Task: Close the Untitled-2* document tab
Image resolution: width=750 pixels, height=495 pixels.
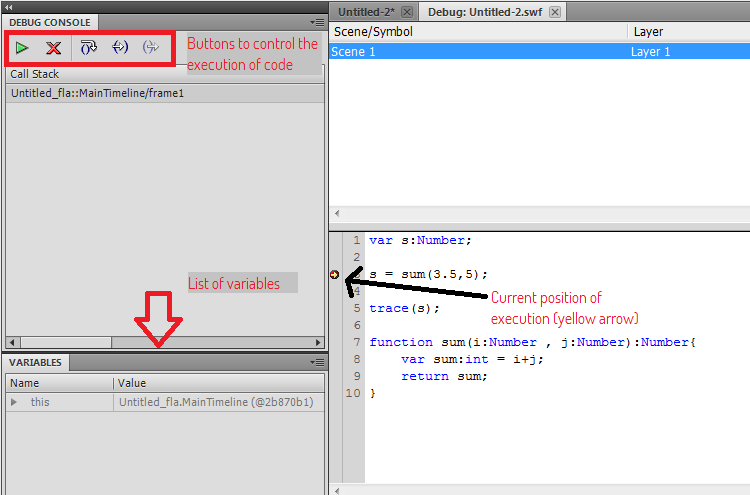Action: (407, 12)
